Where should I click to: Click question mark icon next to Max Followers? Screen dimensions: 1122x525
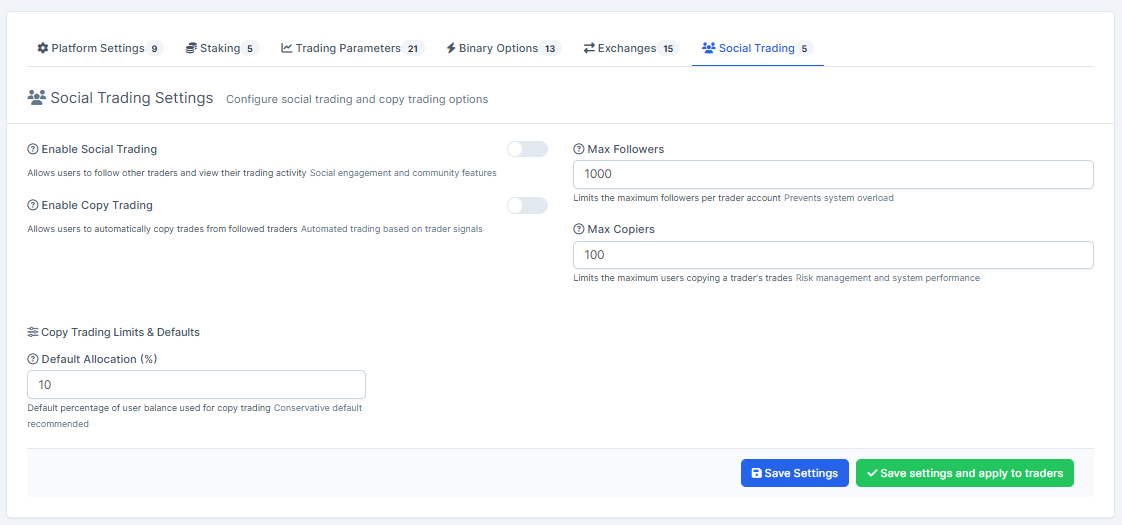579,150
